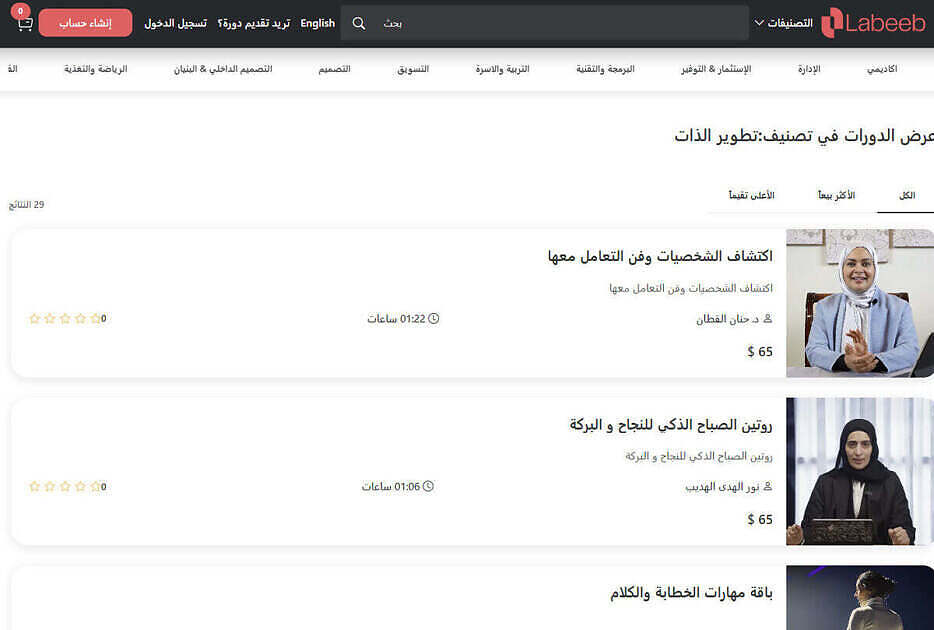This screenshot has width=934, height=630.
Task: Switch language to English
Action: click(317, 23)
